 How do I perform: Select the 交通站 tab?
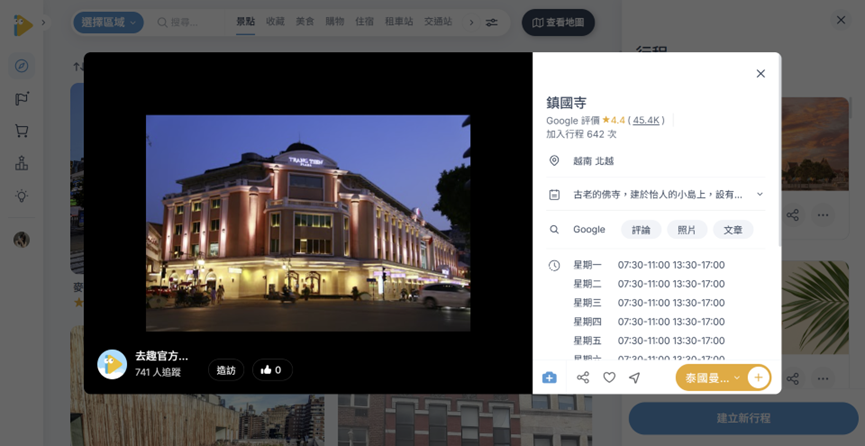click(438, 22)
